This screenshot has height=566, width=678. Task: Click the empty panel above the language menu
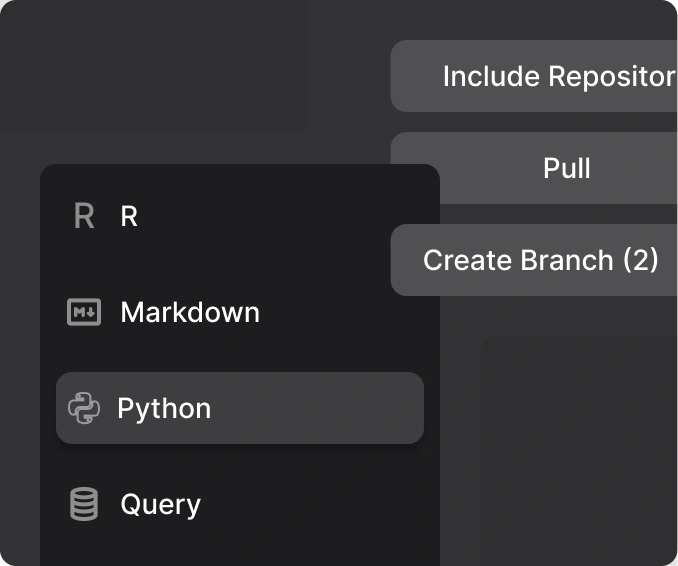tap(150, 65)
